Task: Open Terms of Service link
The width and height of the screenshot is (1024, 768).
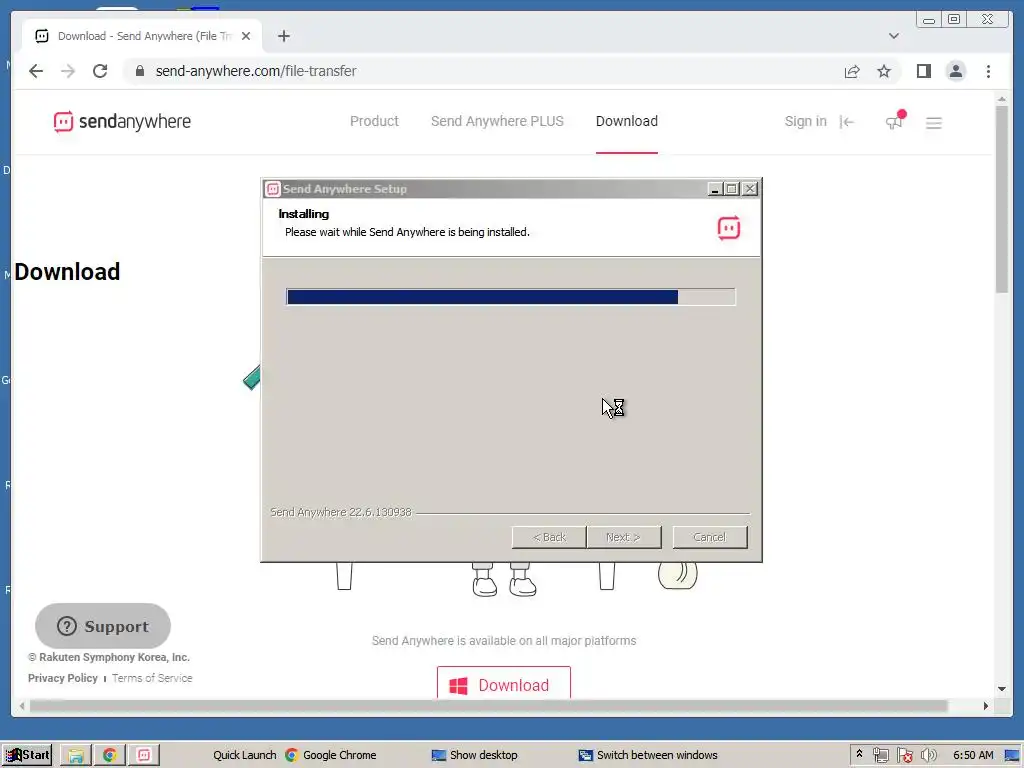Action: pyautogui.click(x=152, y=678)
